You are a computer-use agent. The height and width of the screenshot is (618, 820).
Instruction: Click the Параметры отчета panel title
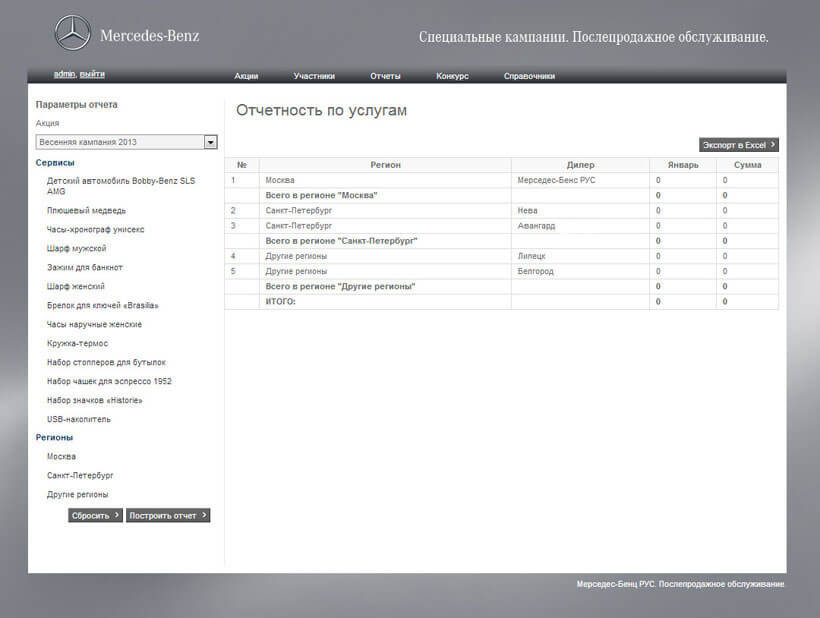click(76, 105)
